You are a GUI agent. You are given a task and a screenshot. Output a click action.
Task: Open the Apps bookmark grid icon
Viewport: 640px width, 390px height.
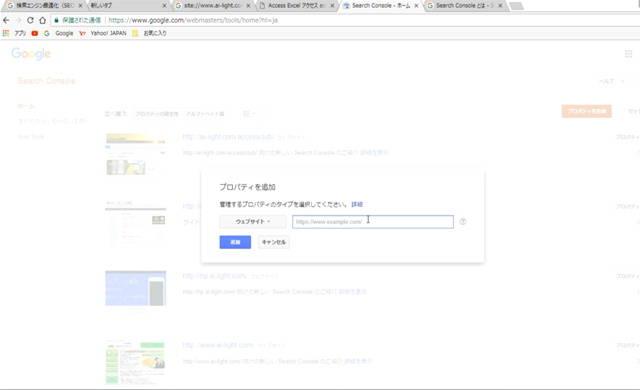coord(6,33)
